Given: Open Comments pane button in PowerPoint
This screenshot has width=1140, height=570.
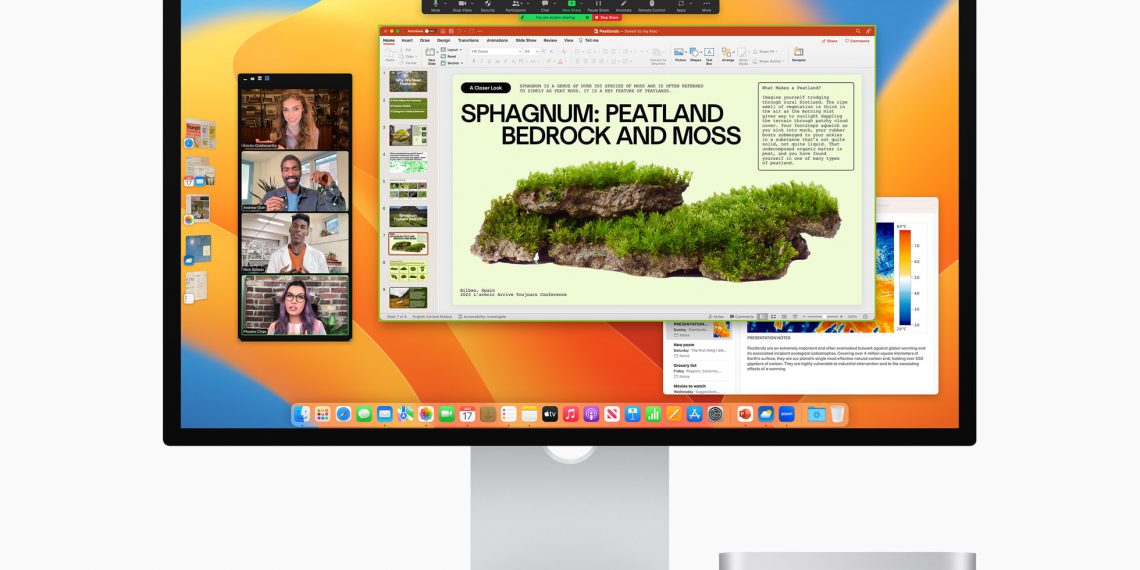Looking at the screenshot, I should coord(857,41).
